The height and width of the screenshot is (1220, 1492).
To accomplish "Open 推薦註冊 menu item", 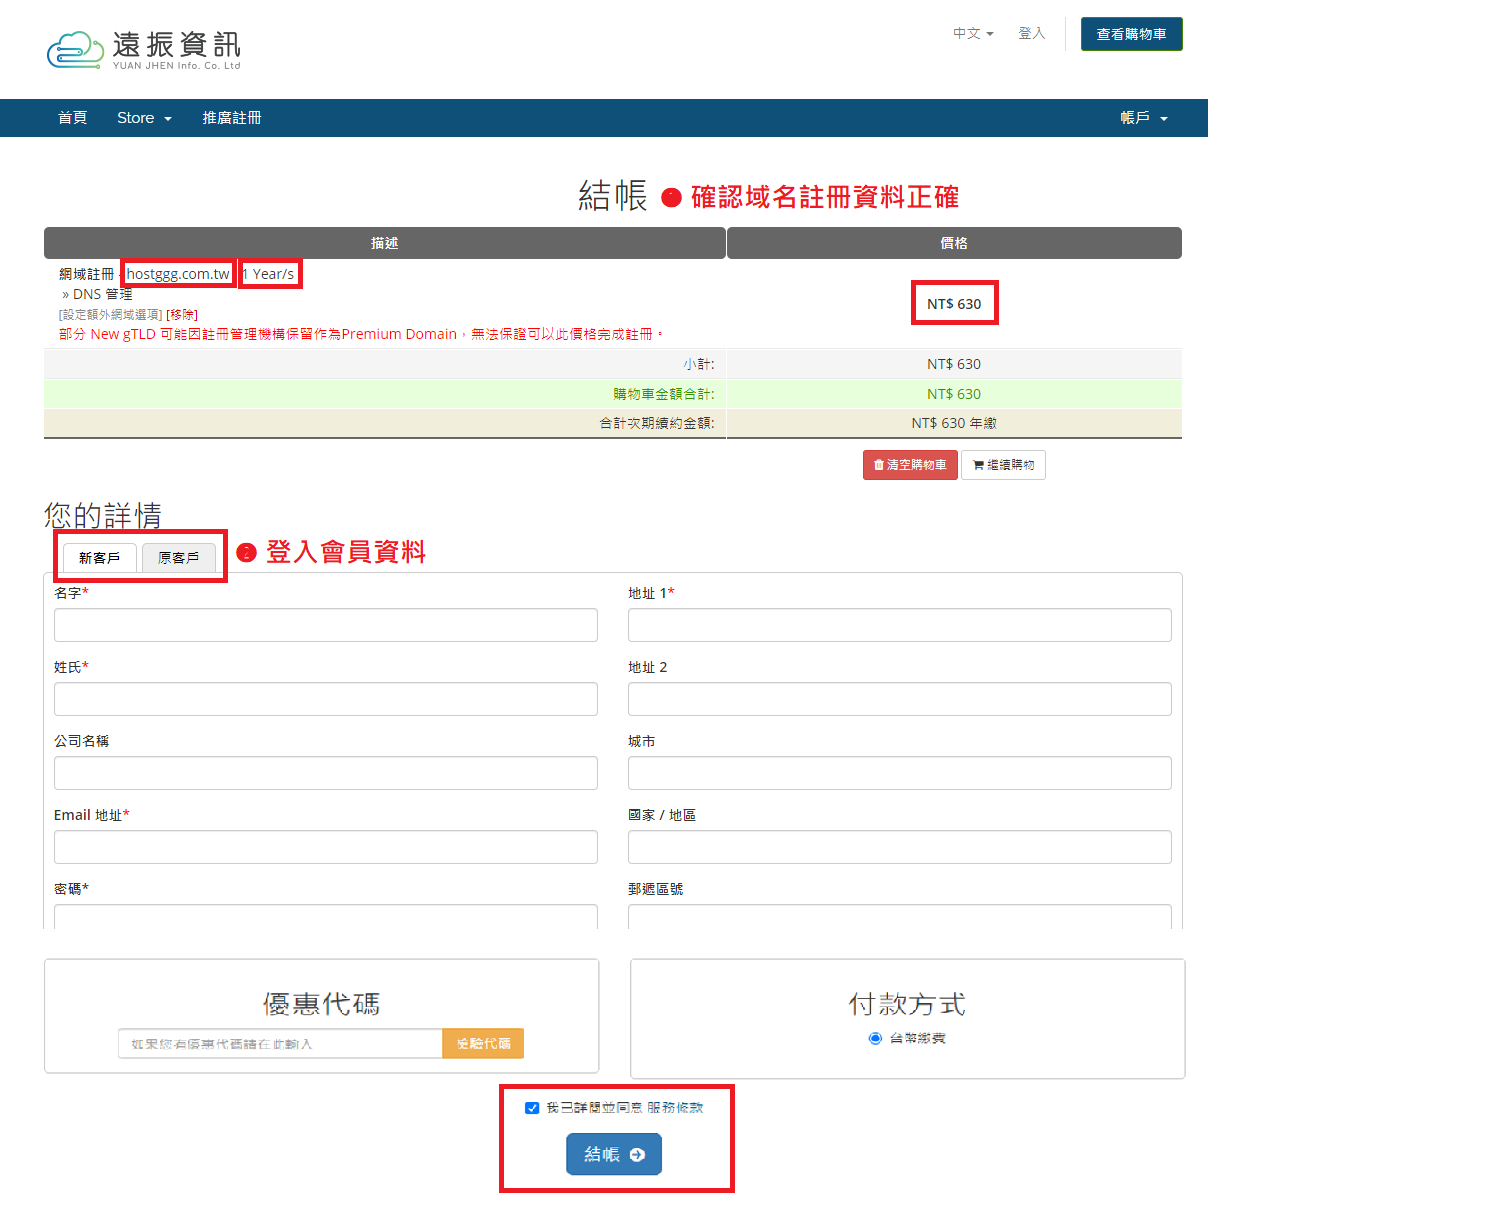I will [232, 118].
